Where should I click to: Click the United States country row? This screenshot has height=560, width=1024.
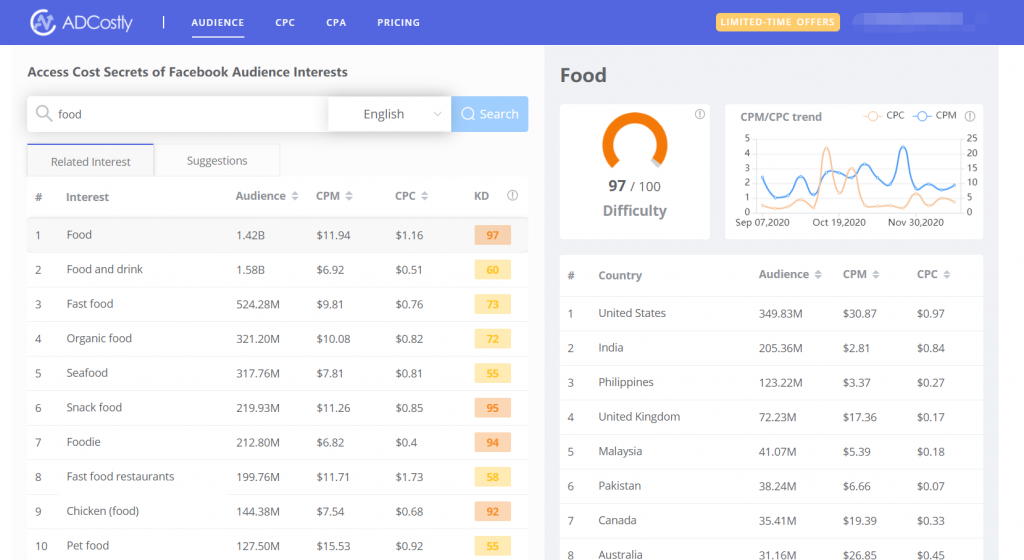coord(771,313)
